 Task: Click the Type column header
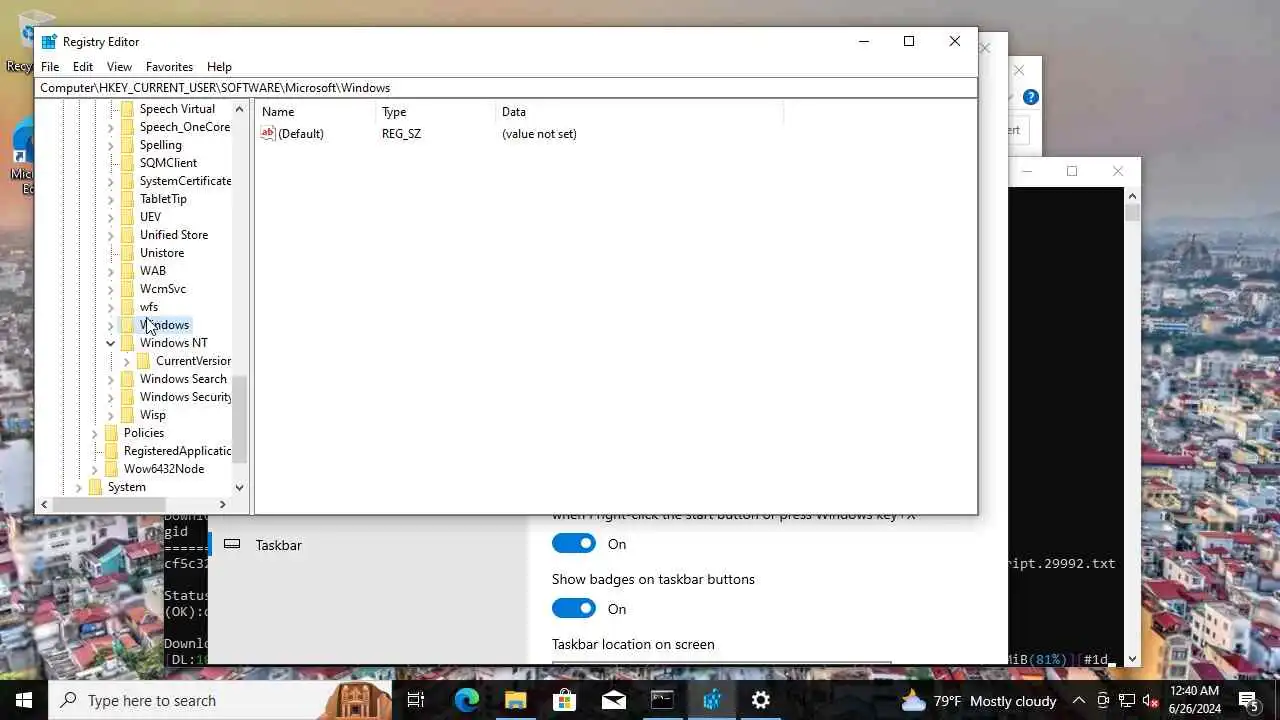click(x=436, y=112)
